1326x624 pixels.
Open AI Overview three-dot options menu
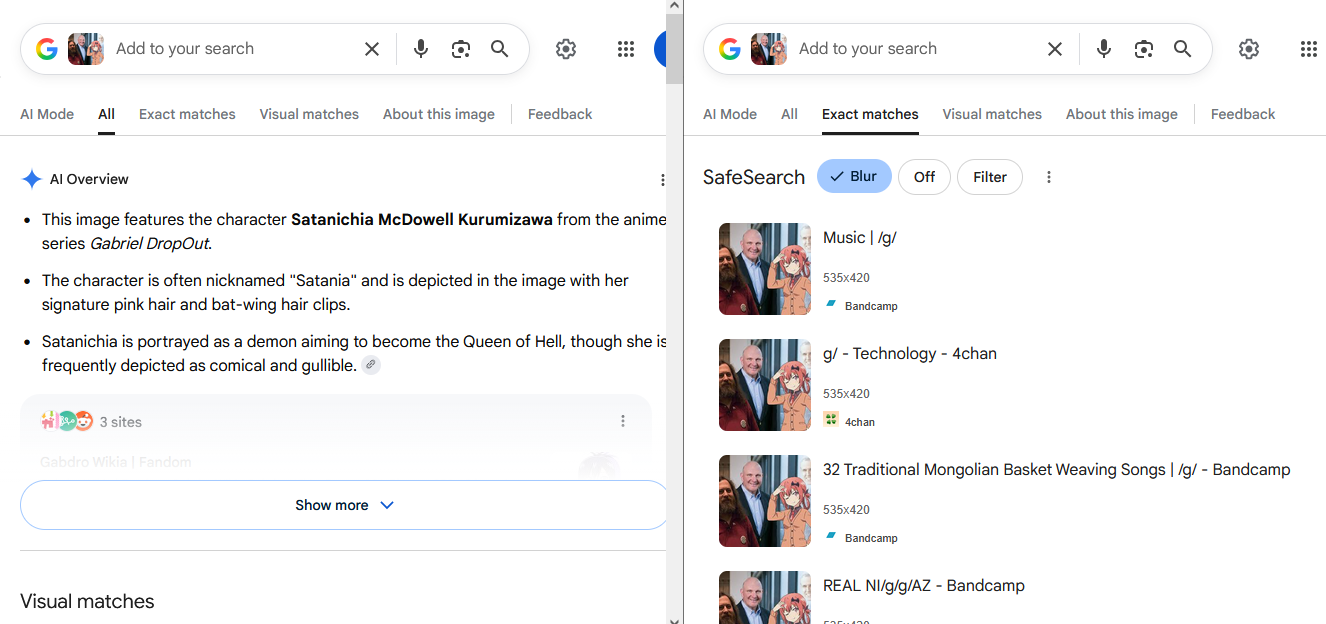coord(662,180)
